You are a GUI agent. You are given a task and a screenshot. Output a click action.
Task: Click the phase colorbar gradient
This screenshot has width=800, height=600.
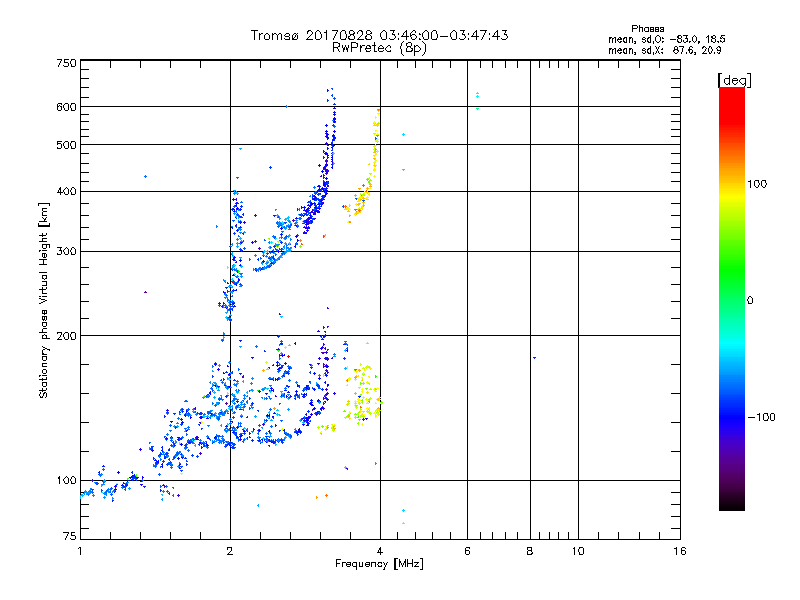pyautogui.click(x=732, y=299)
